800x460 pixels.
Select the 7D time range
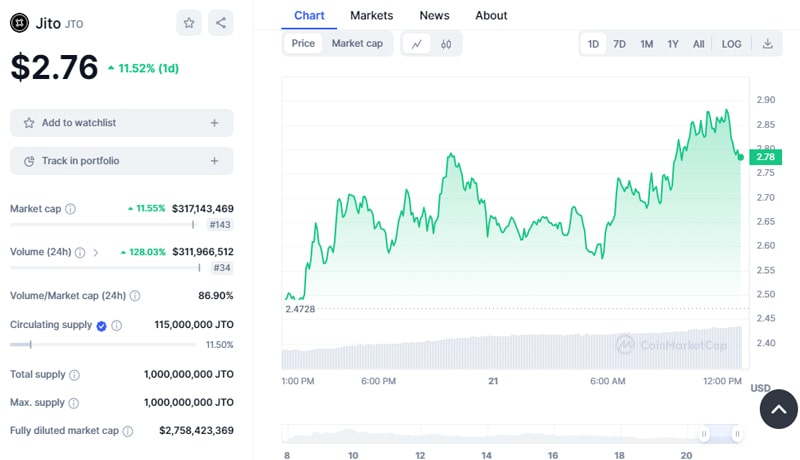click(620, 44)
